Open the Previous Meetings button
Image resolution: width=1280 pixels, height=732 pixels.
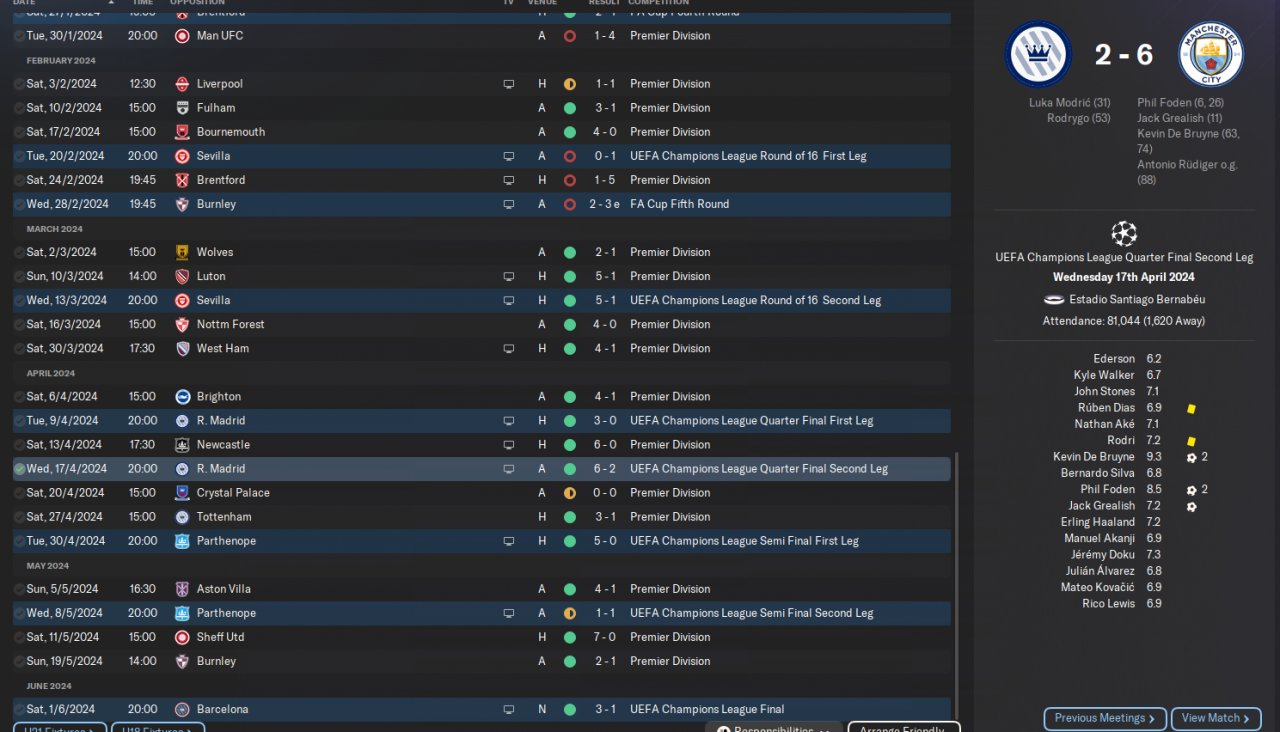pos(1104,718)
